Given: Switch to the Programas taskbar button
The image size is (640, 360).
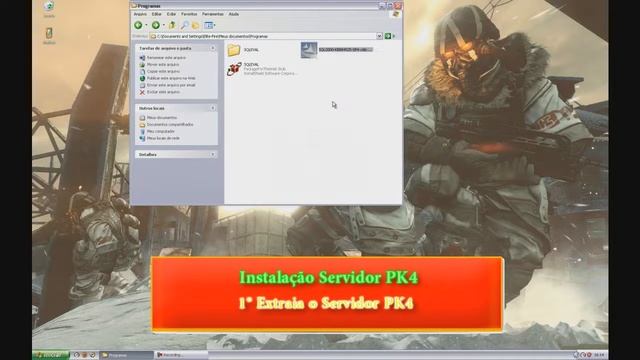Looking at the screenshot, I should [x=127, y=355].
